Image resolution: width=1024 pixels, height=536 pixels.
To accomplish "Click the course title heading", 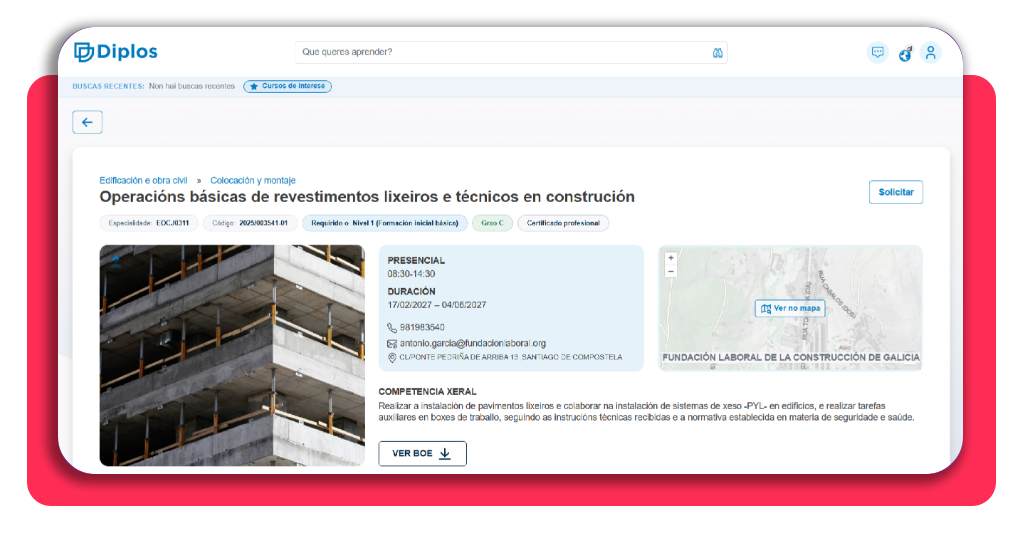I will point(367,197).
